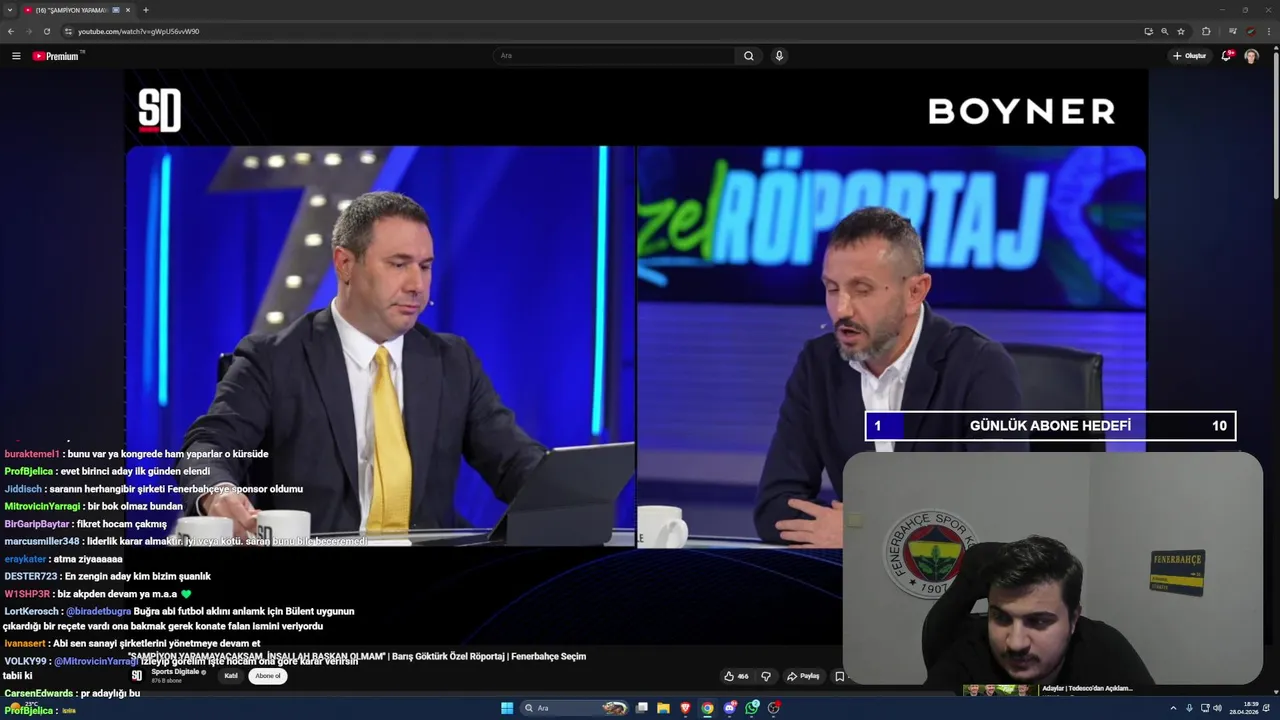Like the video with thumbs up
The height and width of the screenshot is (720, 1280).
736,676
